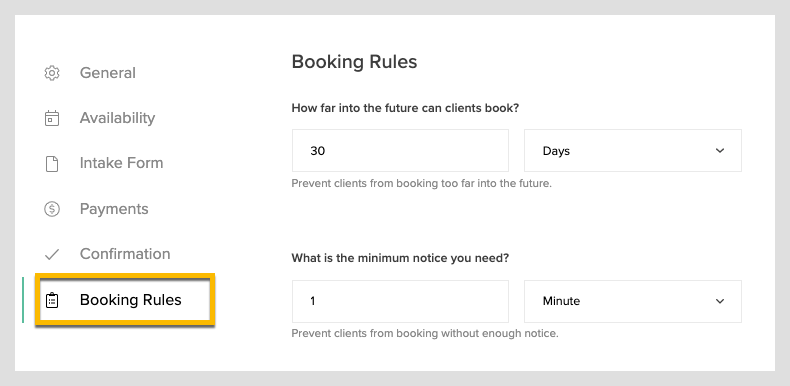
Task: Click the Booking Rules clipboard icon
Action: point(52,300)
